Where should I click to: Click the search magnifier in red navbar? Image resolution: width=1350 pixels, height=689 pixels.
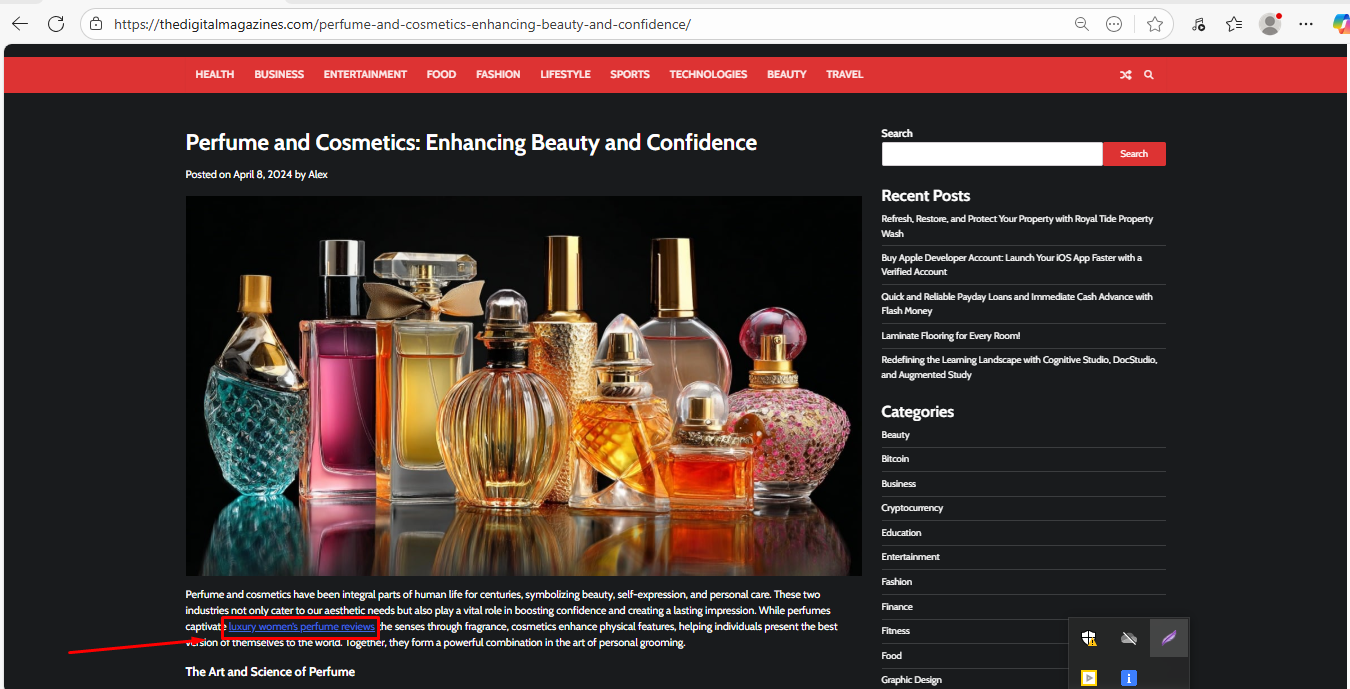[x=1148, y=75]
